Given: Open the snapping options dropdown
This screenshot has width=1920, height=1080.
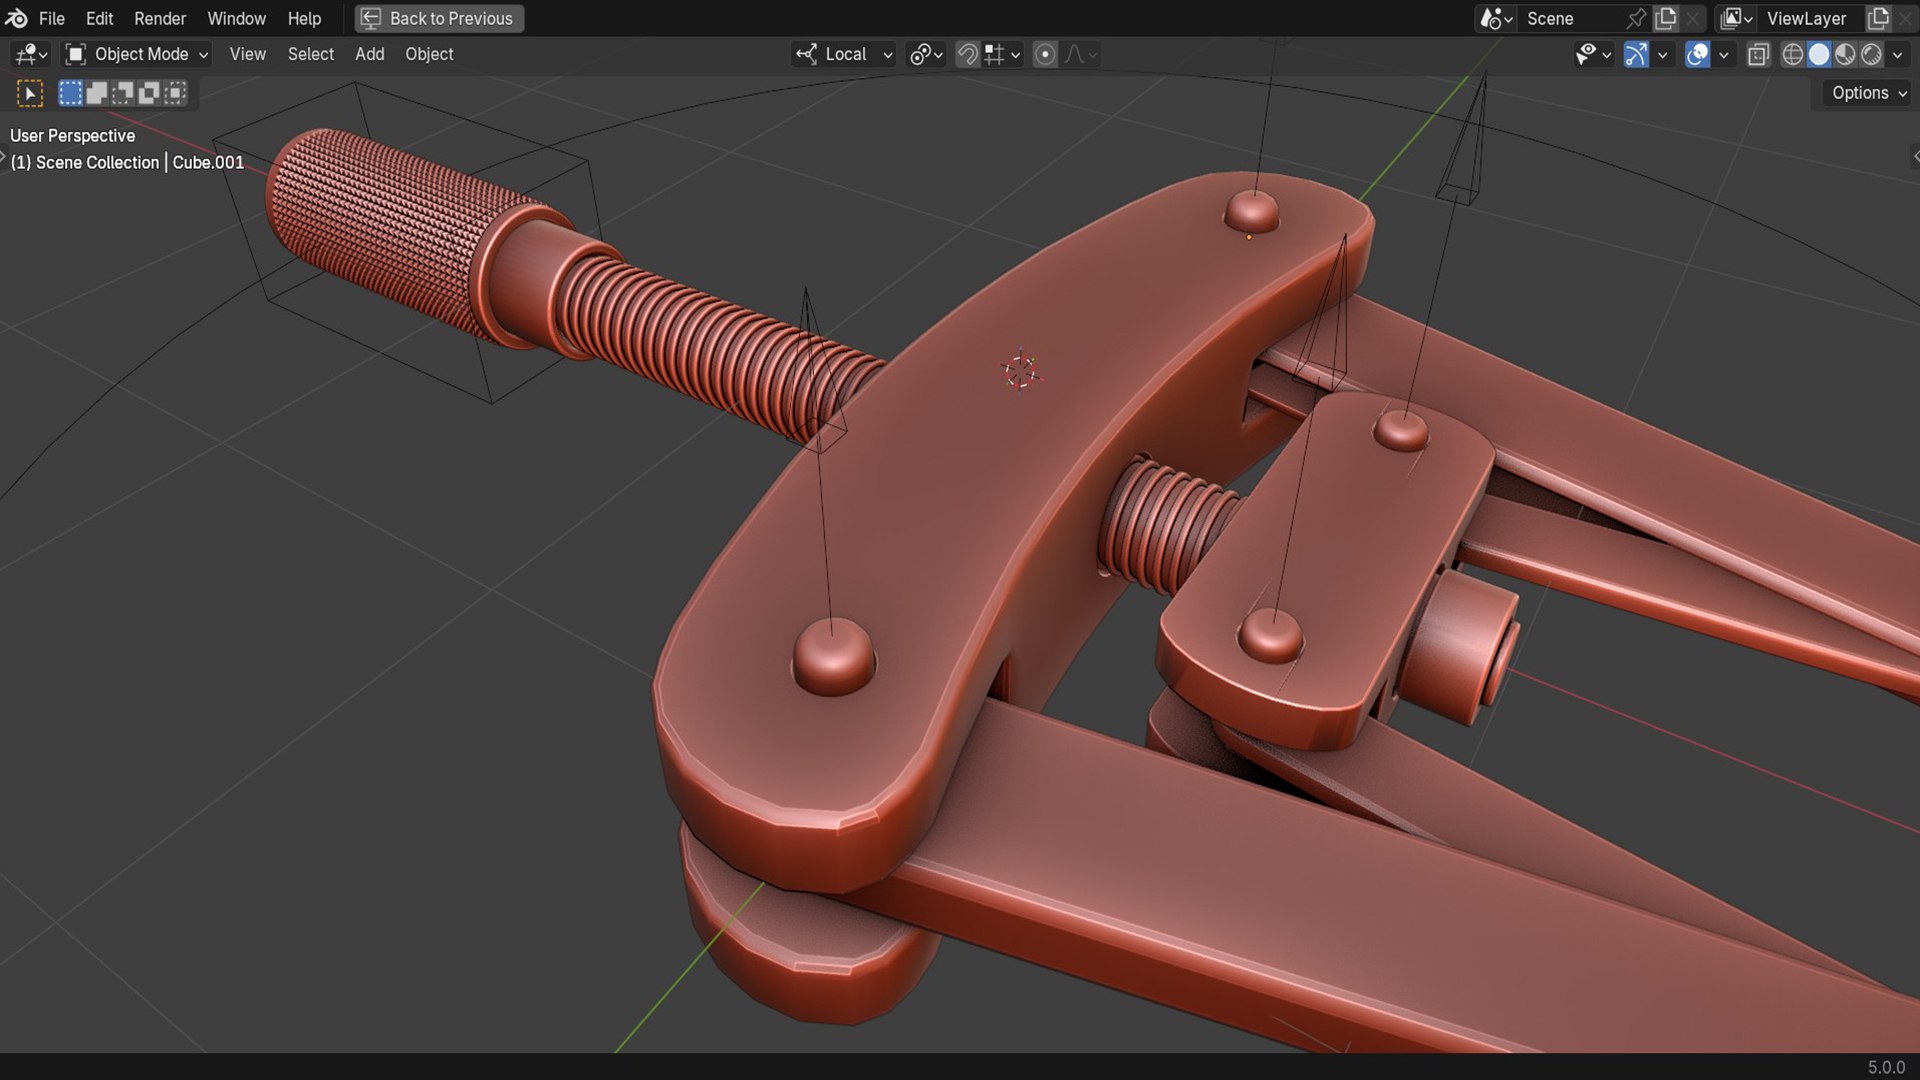Looking at the screenshot, I should [1002, 54].
